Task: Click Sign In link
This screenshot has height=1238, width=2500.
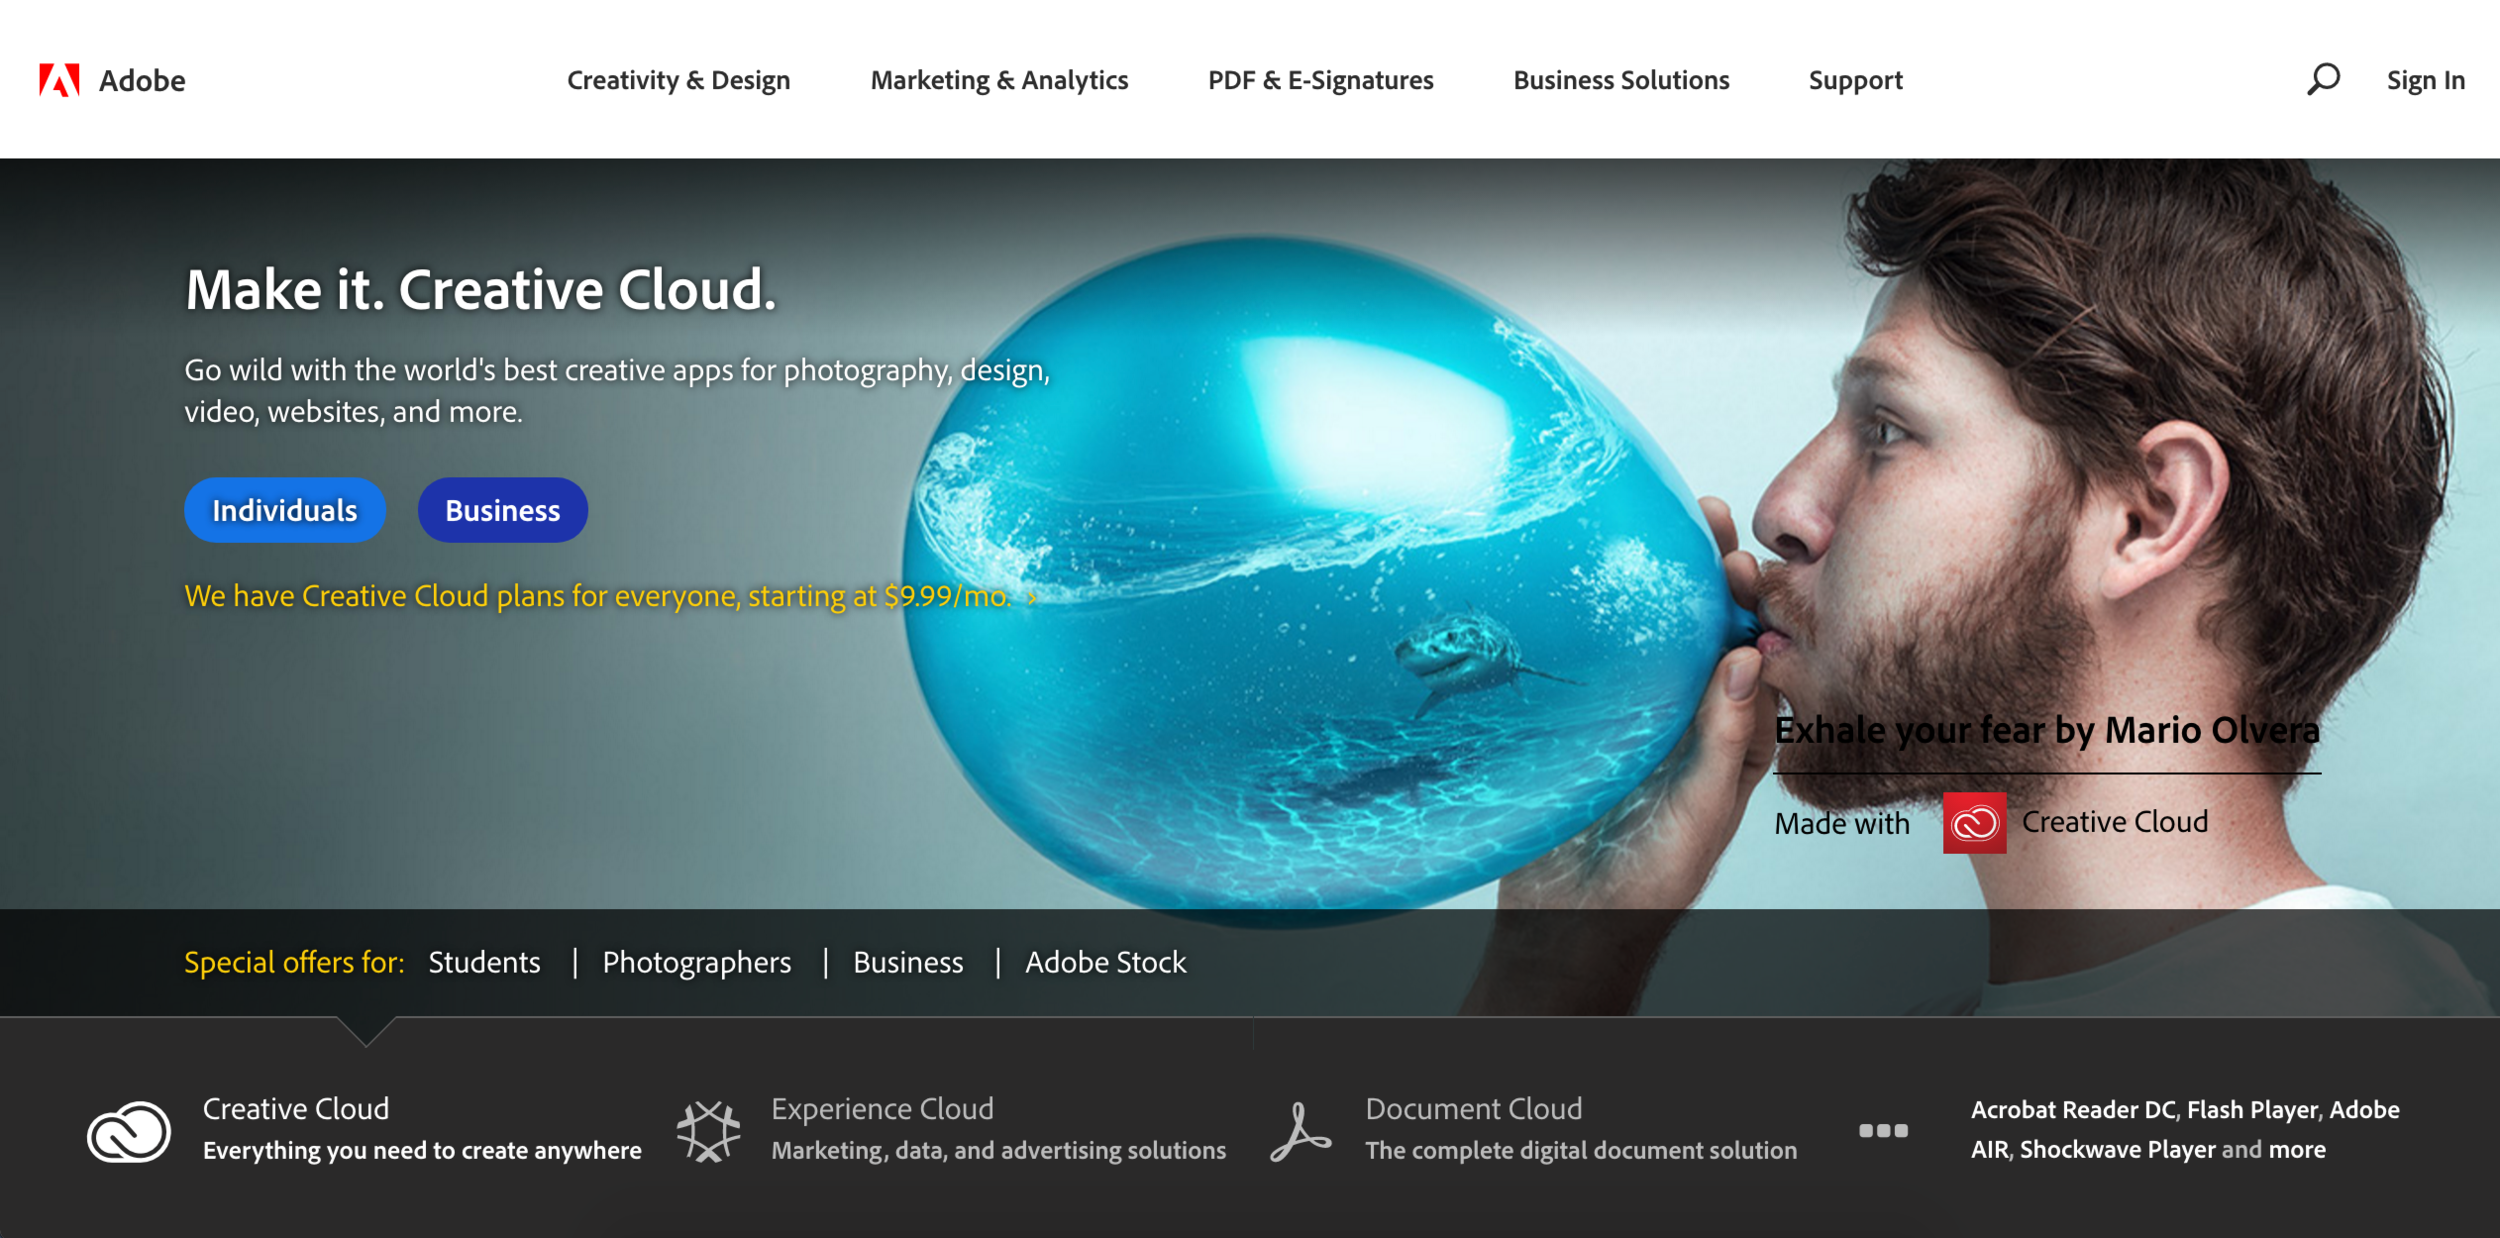Action: pos(2425,80)
